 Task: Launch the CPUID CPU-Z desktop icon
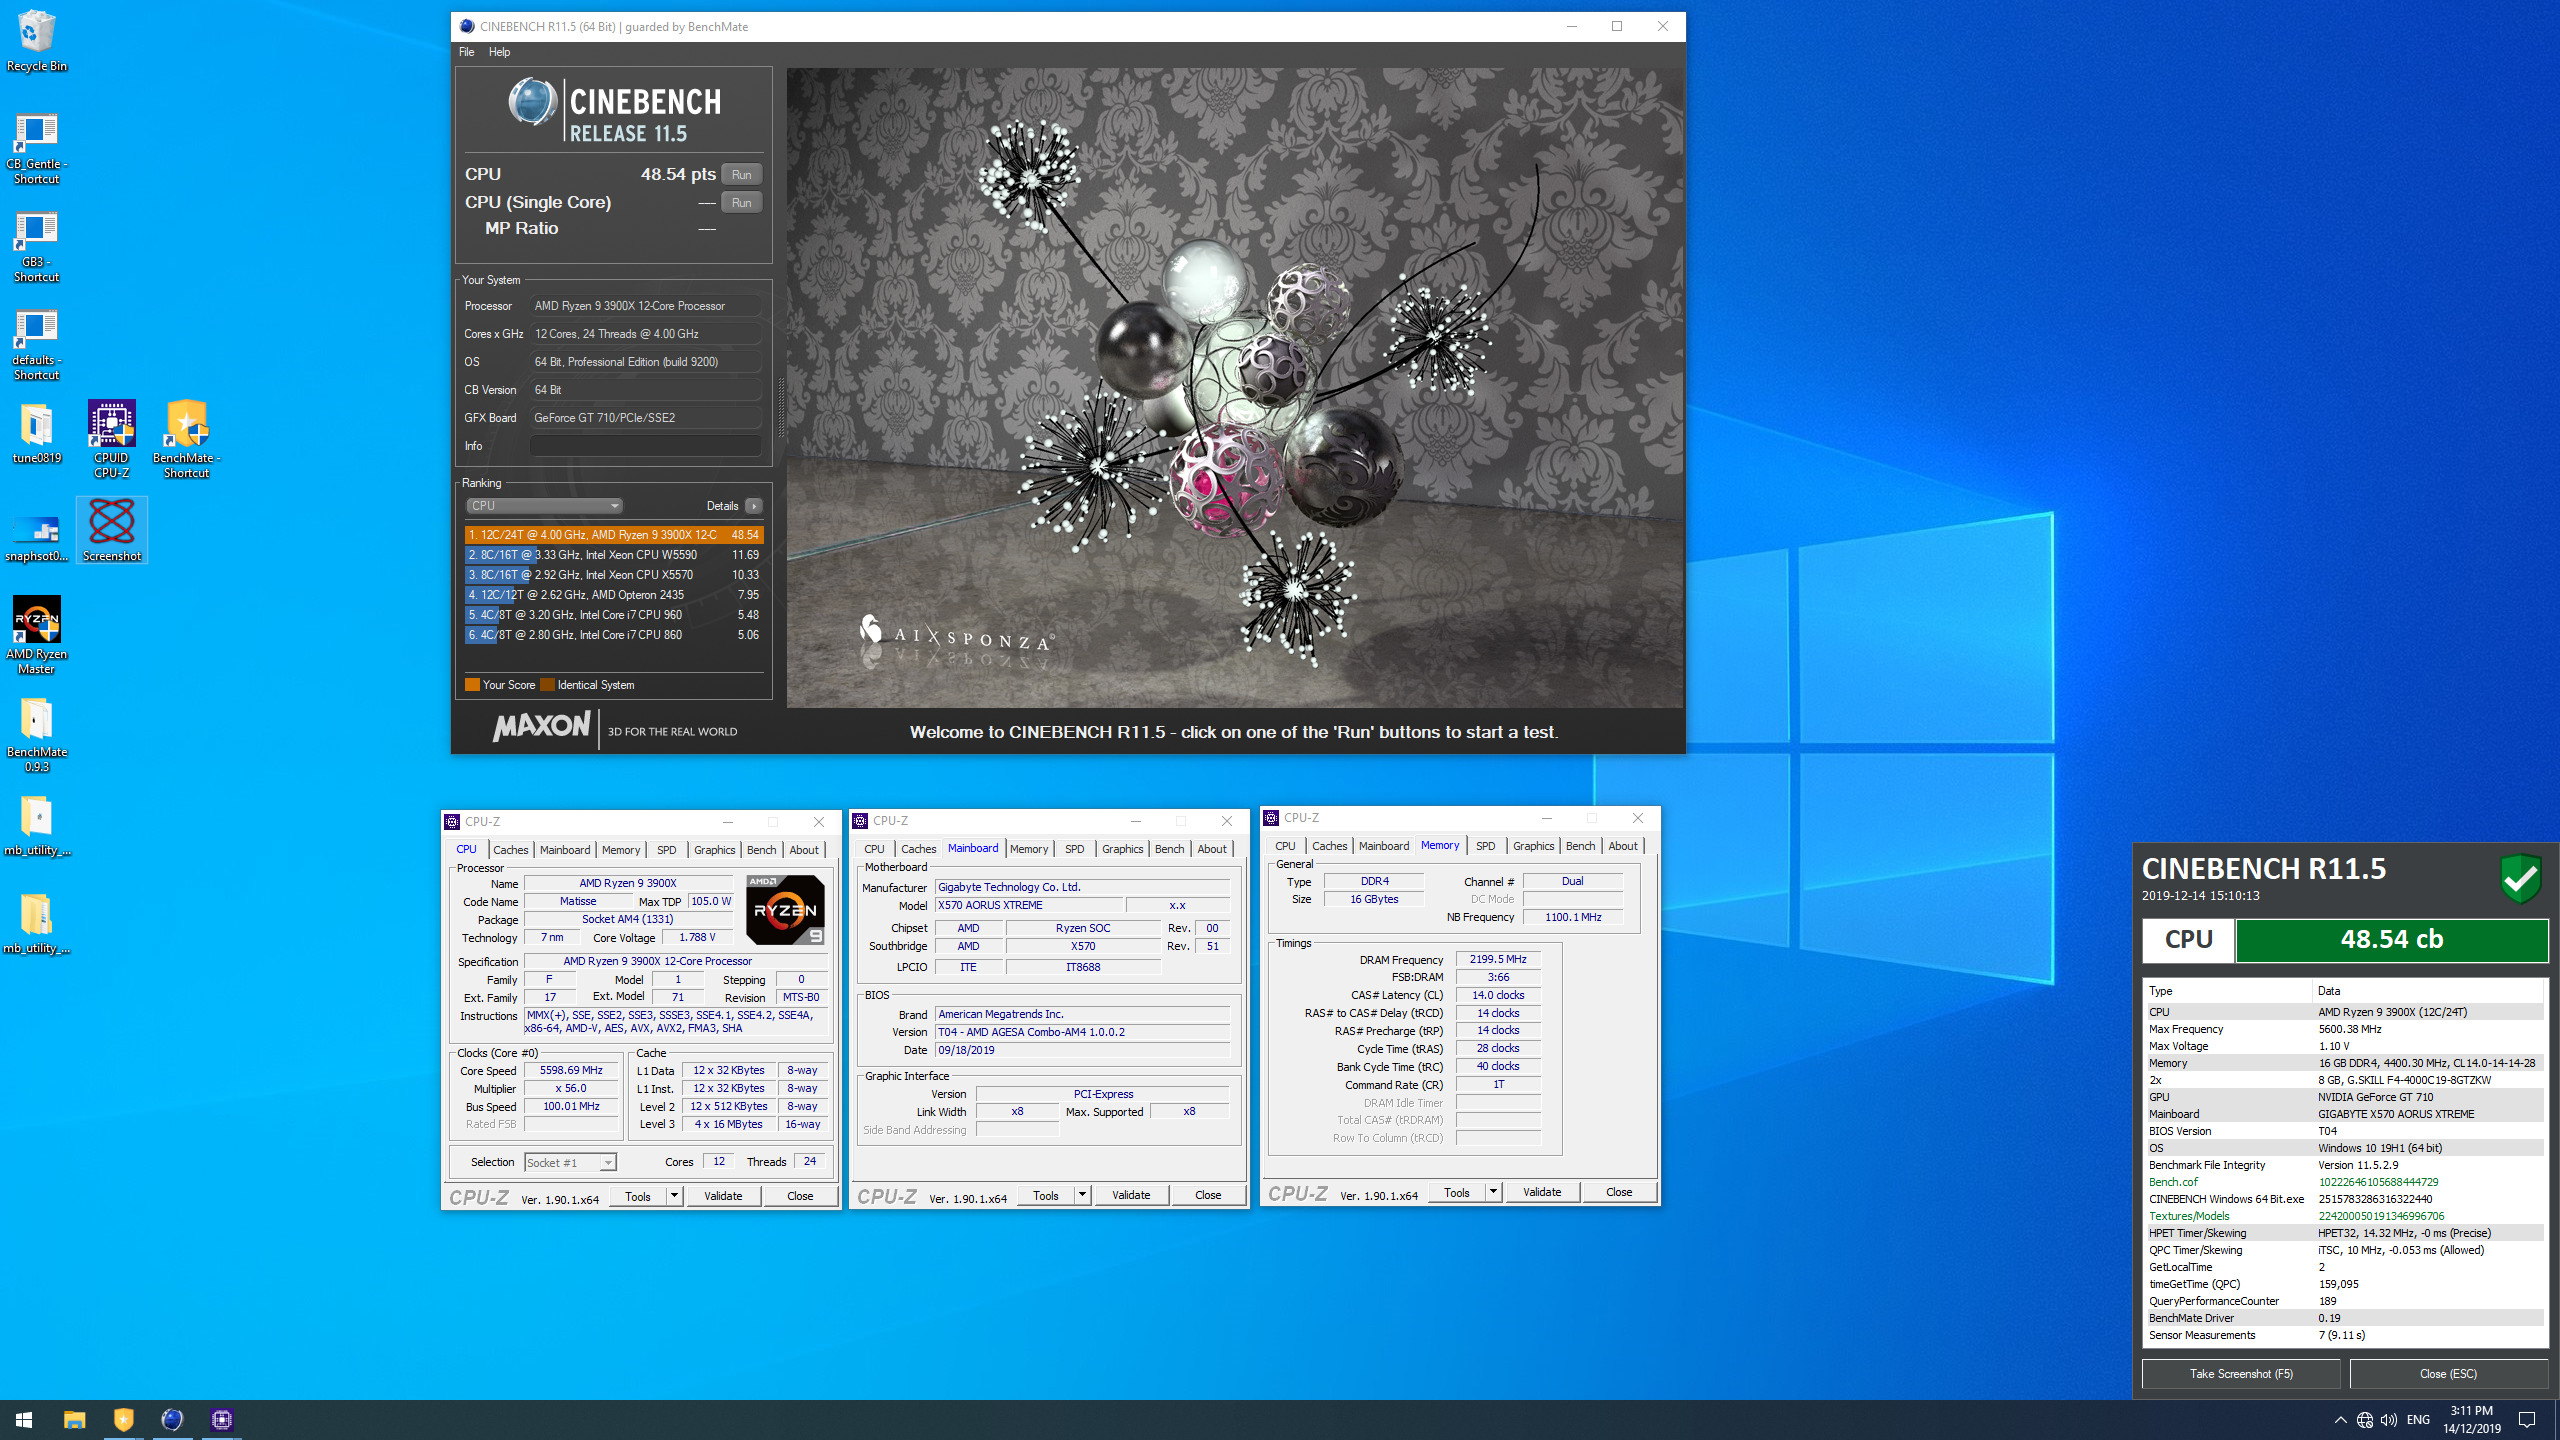112,440
